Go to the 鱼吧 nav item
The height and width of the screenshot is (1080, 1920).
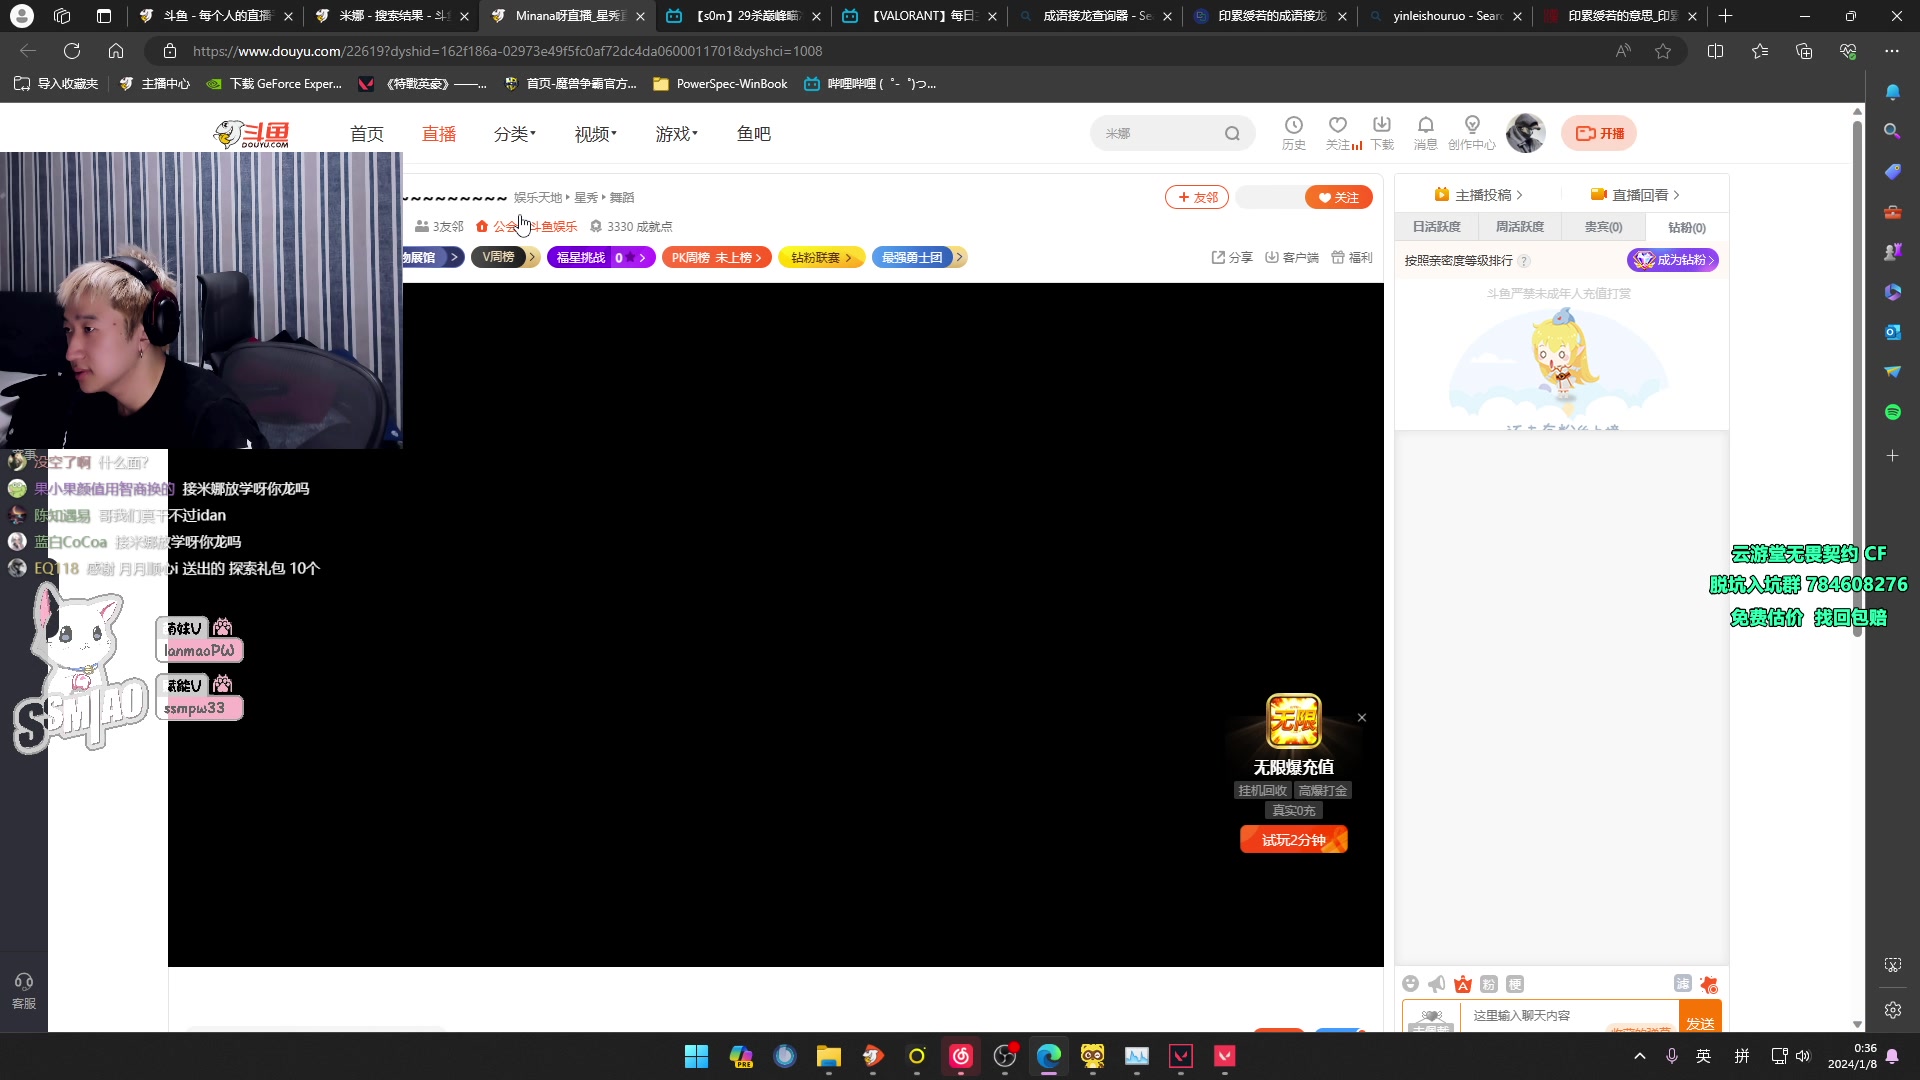click(x=753, y=134)
